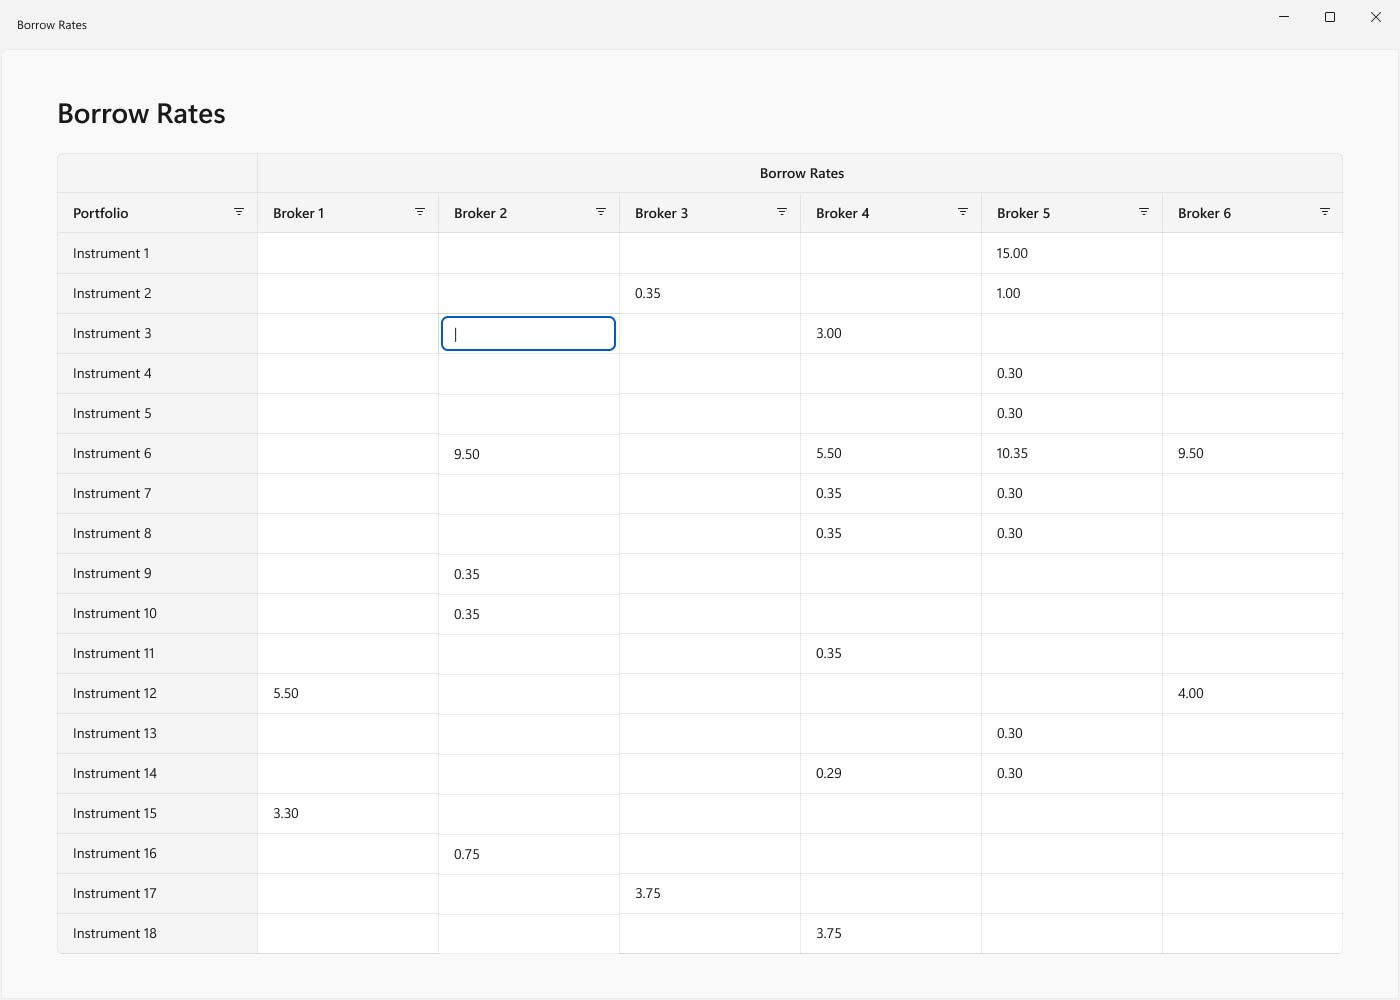1400x1000 pixels.
Task: Click the Portfolio column header
Action: tap(100, 212)
